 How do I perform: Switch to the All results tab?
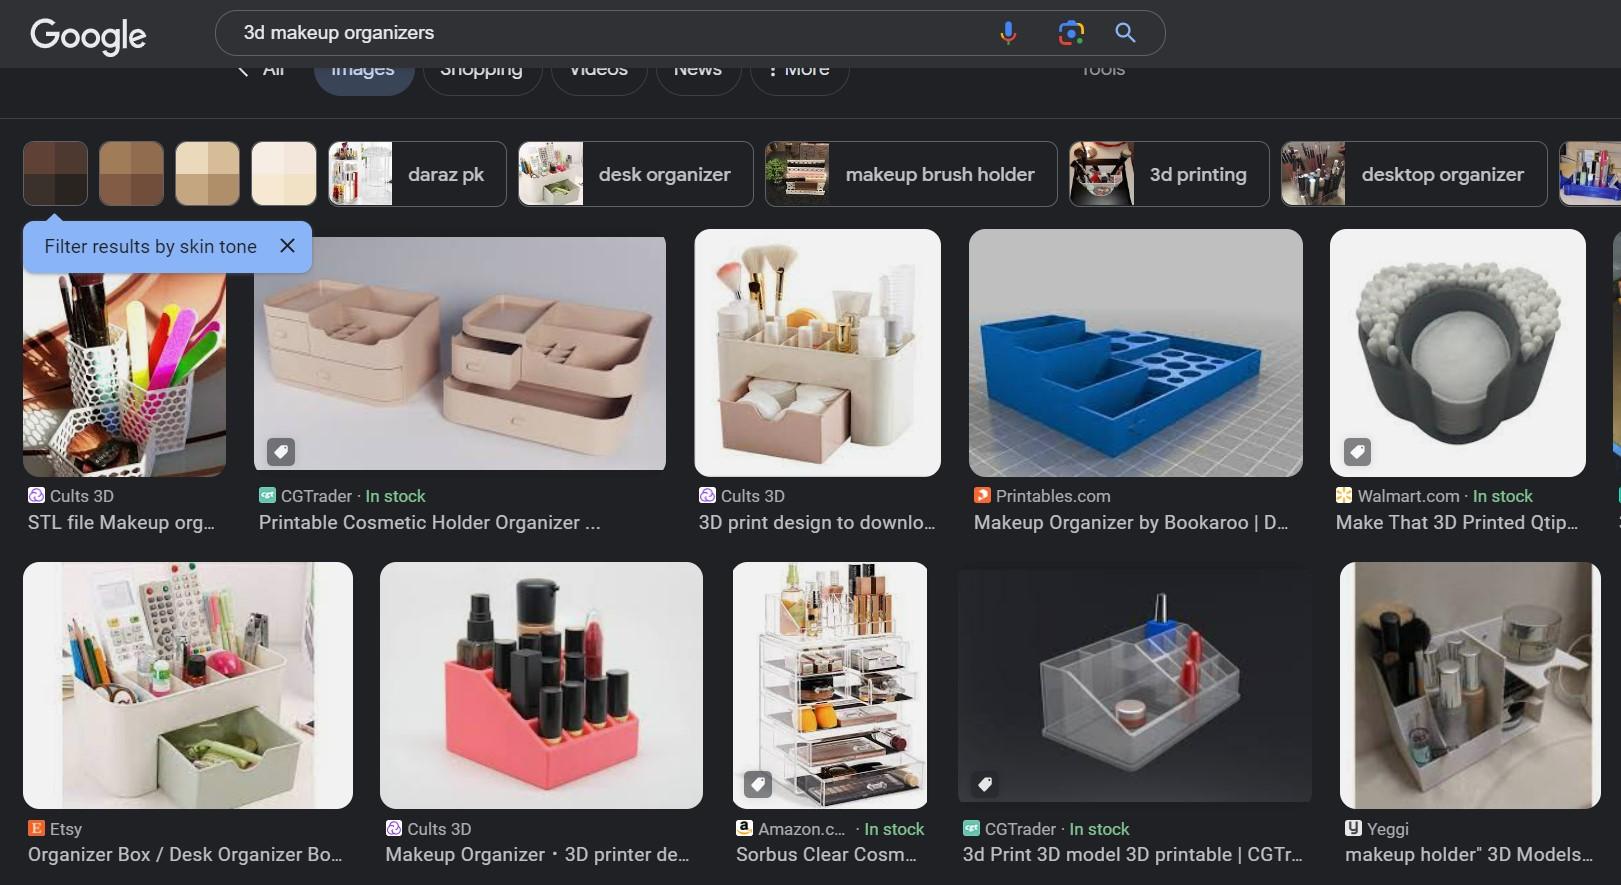point(263,71)
